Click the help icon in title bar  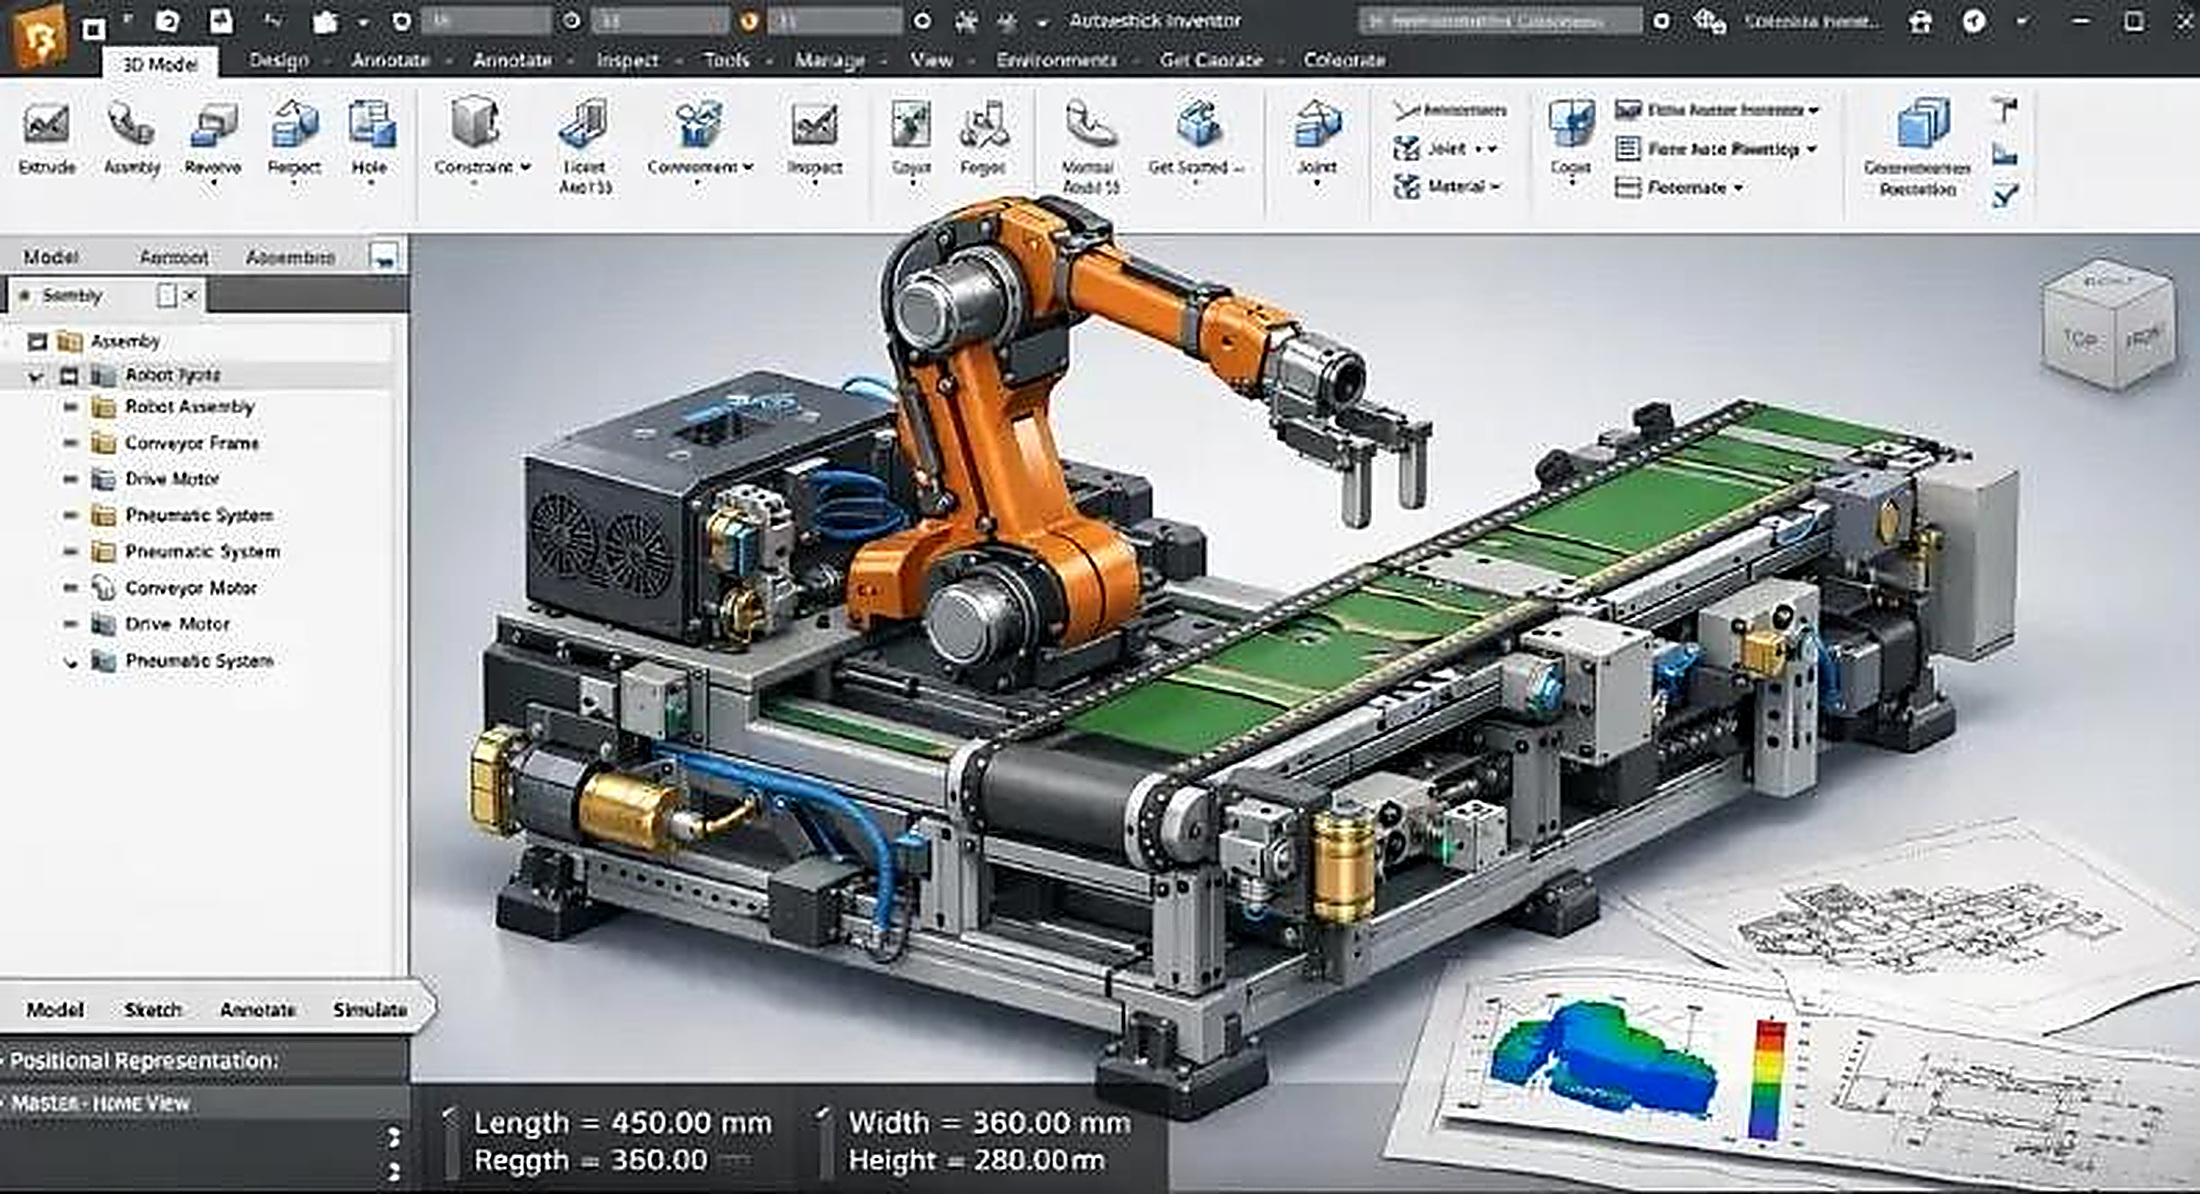point(1973,21)
